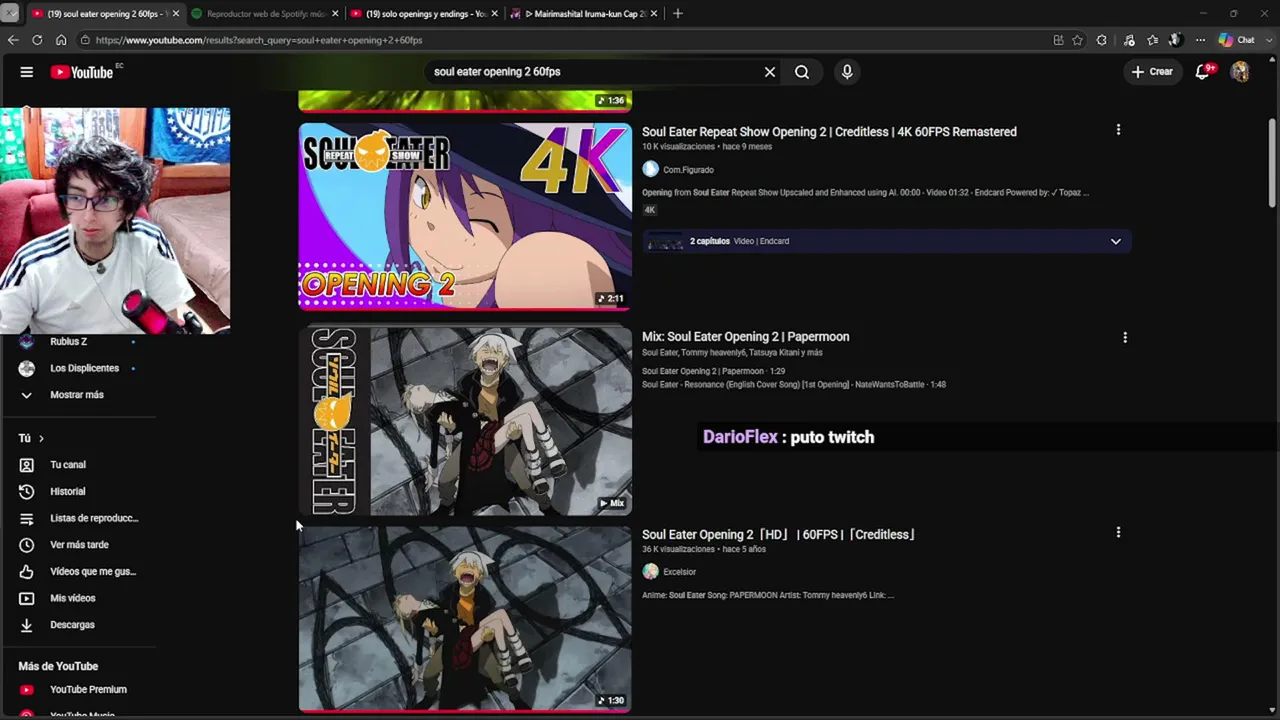1280x720 pixels.
Task: Open the media playback control icon in toolbar
Action: [1129, 40]
